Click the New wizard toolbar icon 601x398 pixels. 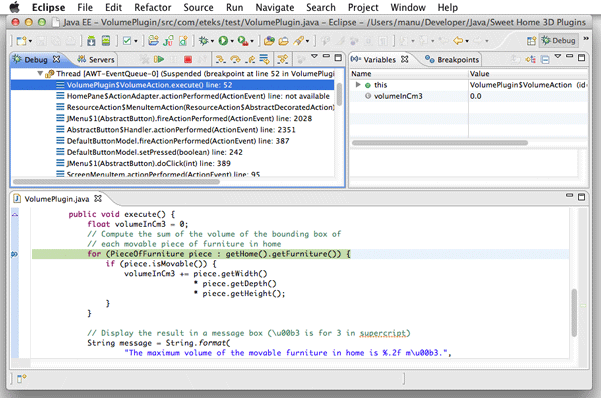point(21,41)
